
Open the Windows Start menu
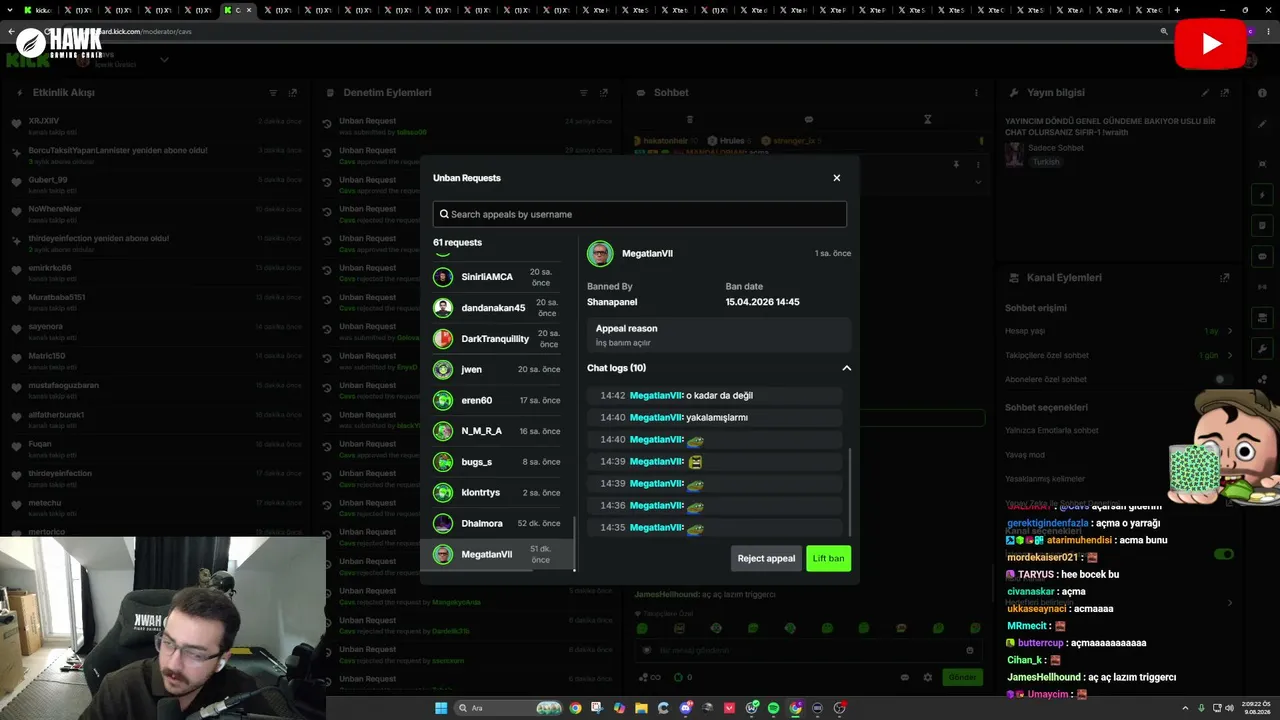click(x=441, y=708)
